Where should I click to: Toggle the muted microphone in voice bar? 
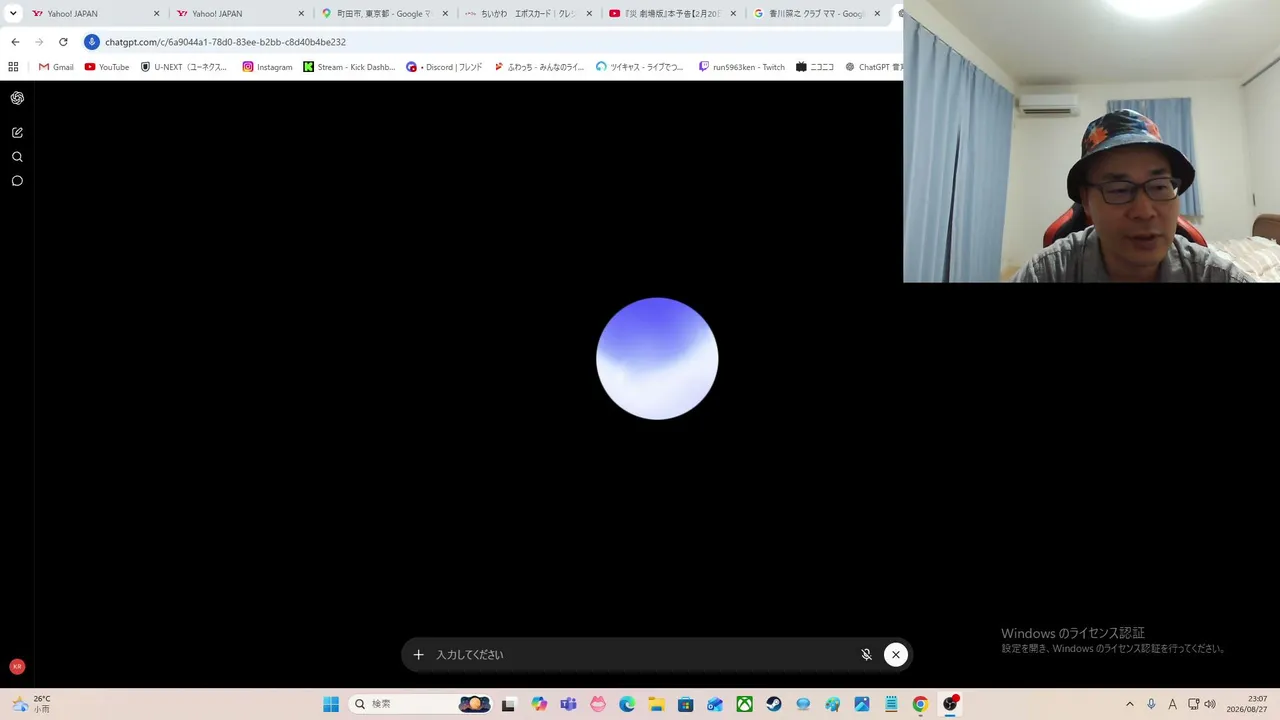click(x=866, y=655)
